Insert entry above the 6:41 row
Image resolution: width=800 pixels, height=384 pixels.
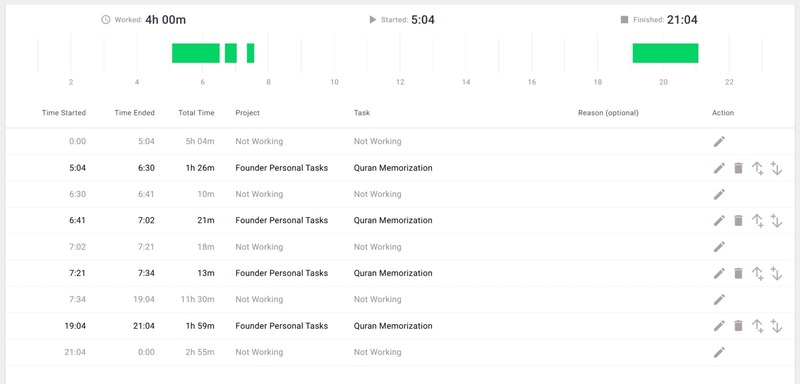click(x=758, y=220)
